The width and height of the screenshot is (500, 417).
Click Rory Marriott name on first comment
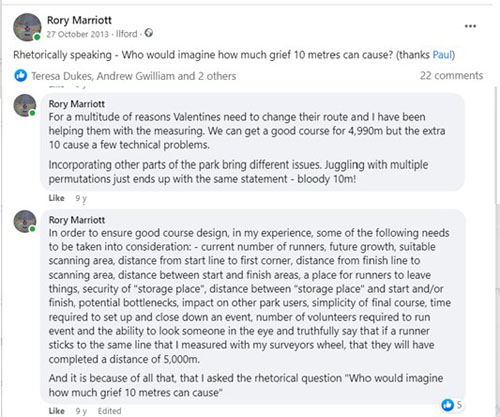(77, 104)
